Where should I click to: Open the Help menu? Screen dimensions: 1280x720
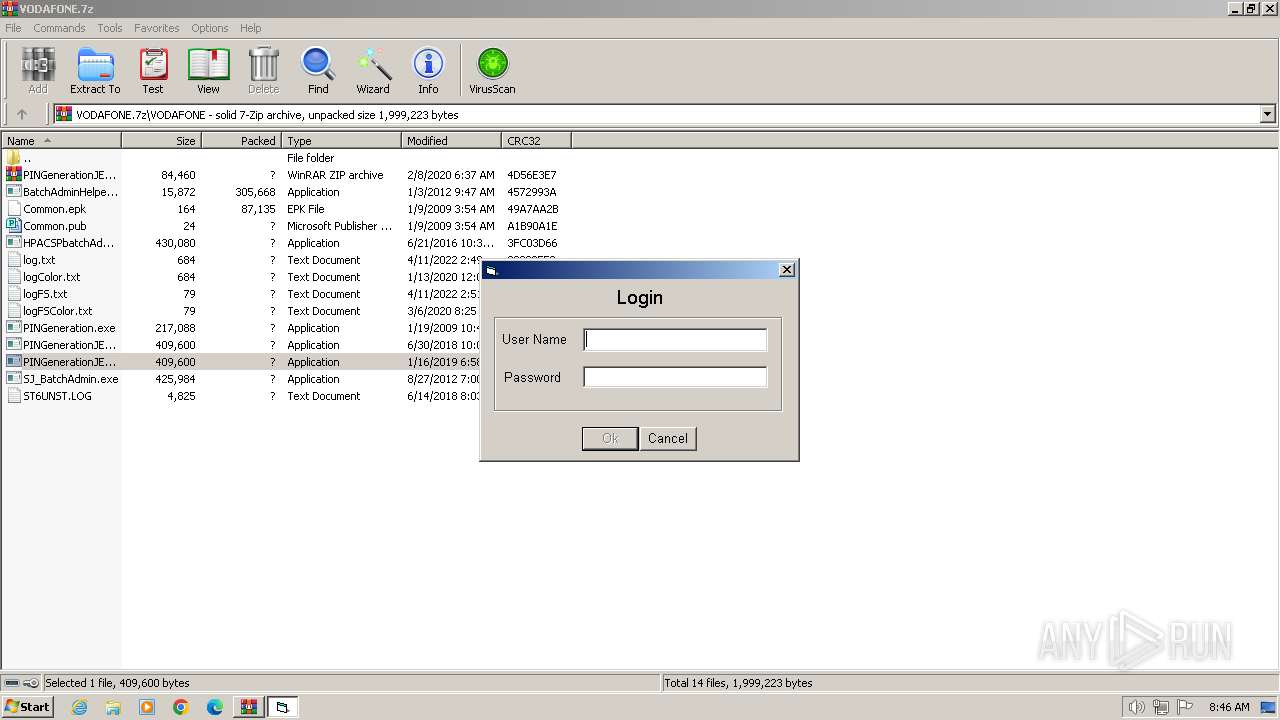tap(251, 28)
